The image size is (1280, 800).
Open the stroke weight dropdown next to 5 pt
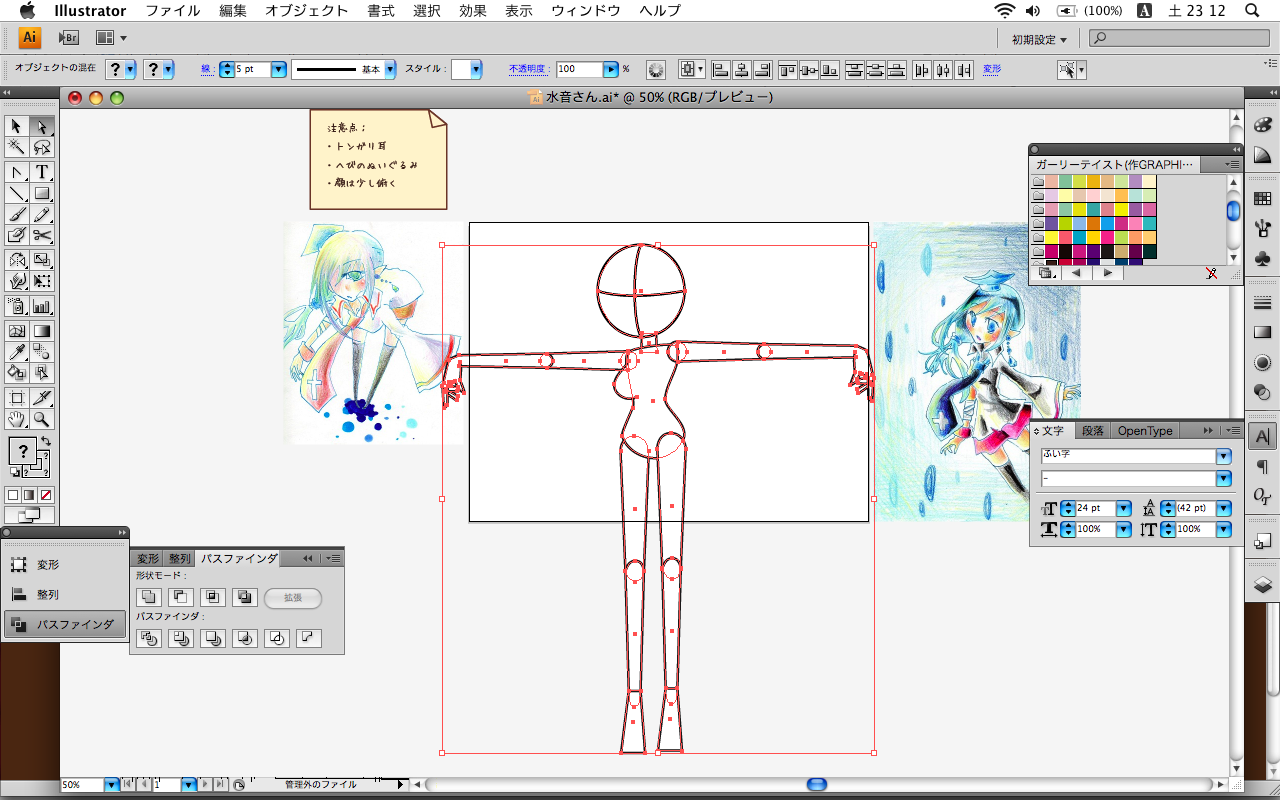[x=278, y=69]
